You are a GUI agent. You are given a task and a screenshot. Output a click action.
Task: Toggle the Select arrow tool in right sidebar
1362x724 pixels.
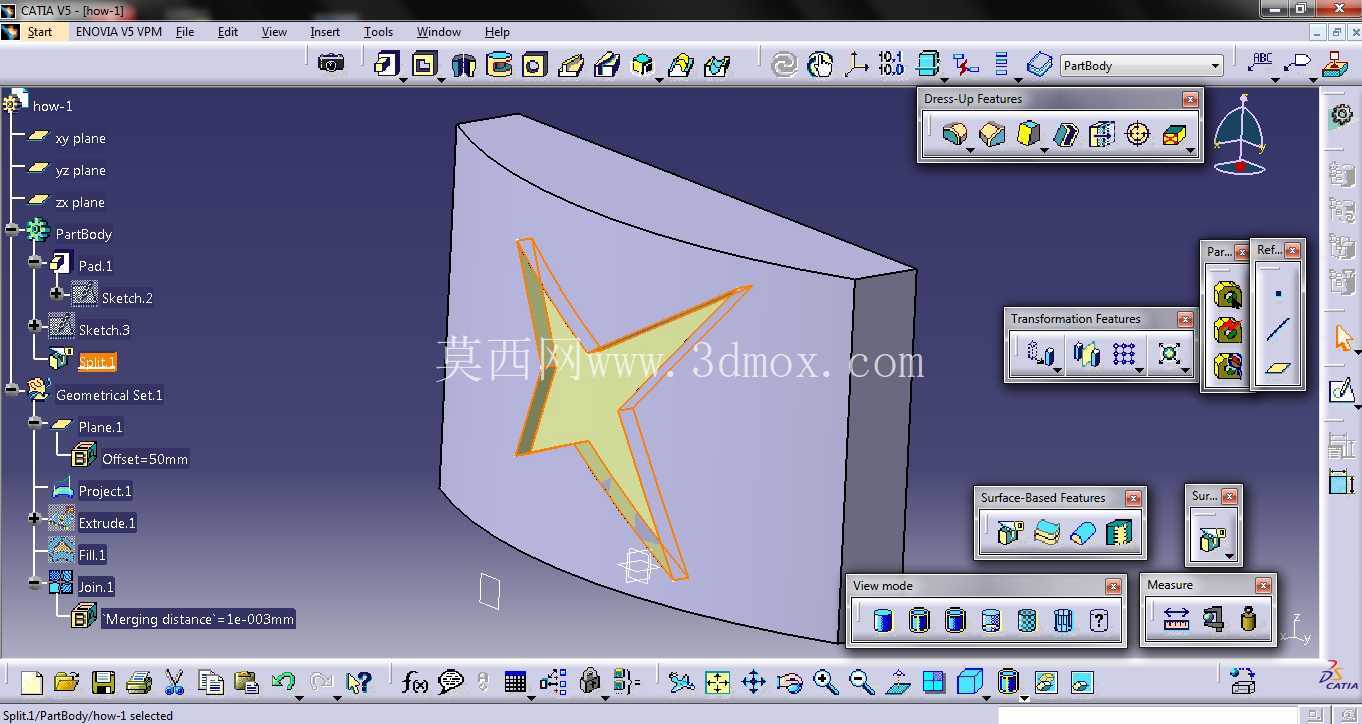point(1342,338)
